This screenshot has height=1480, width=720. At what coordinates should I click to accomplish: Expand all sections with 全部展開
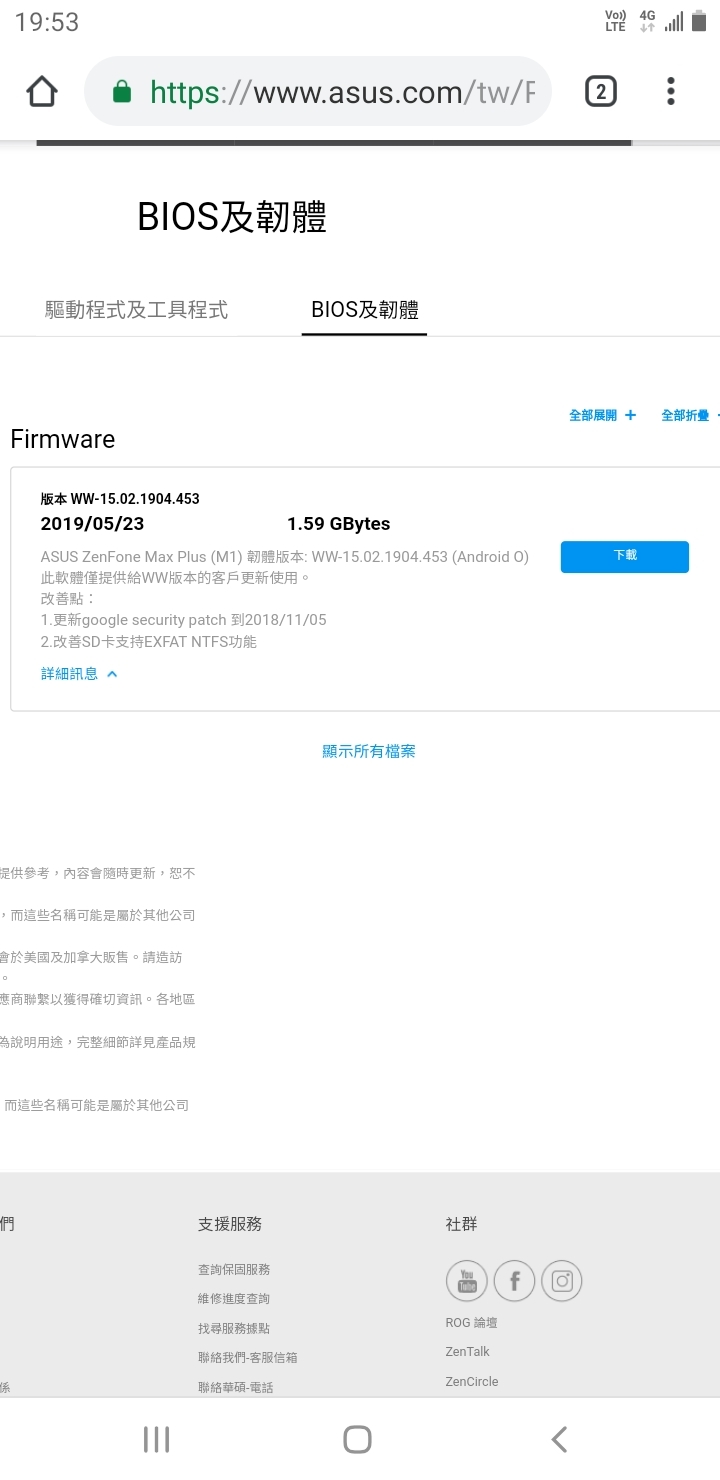tap(602, 415)
